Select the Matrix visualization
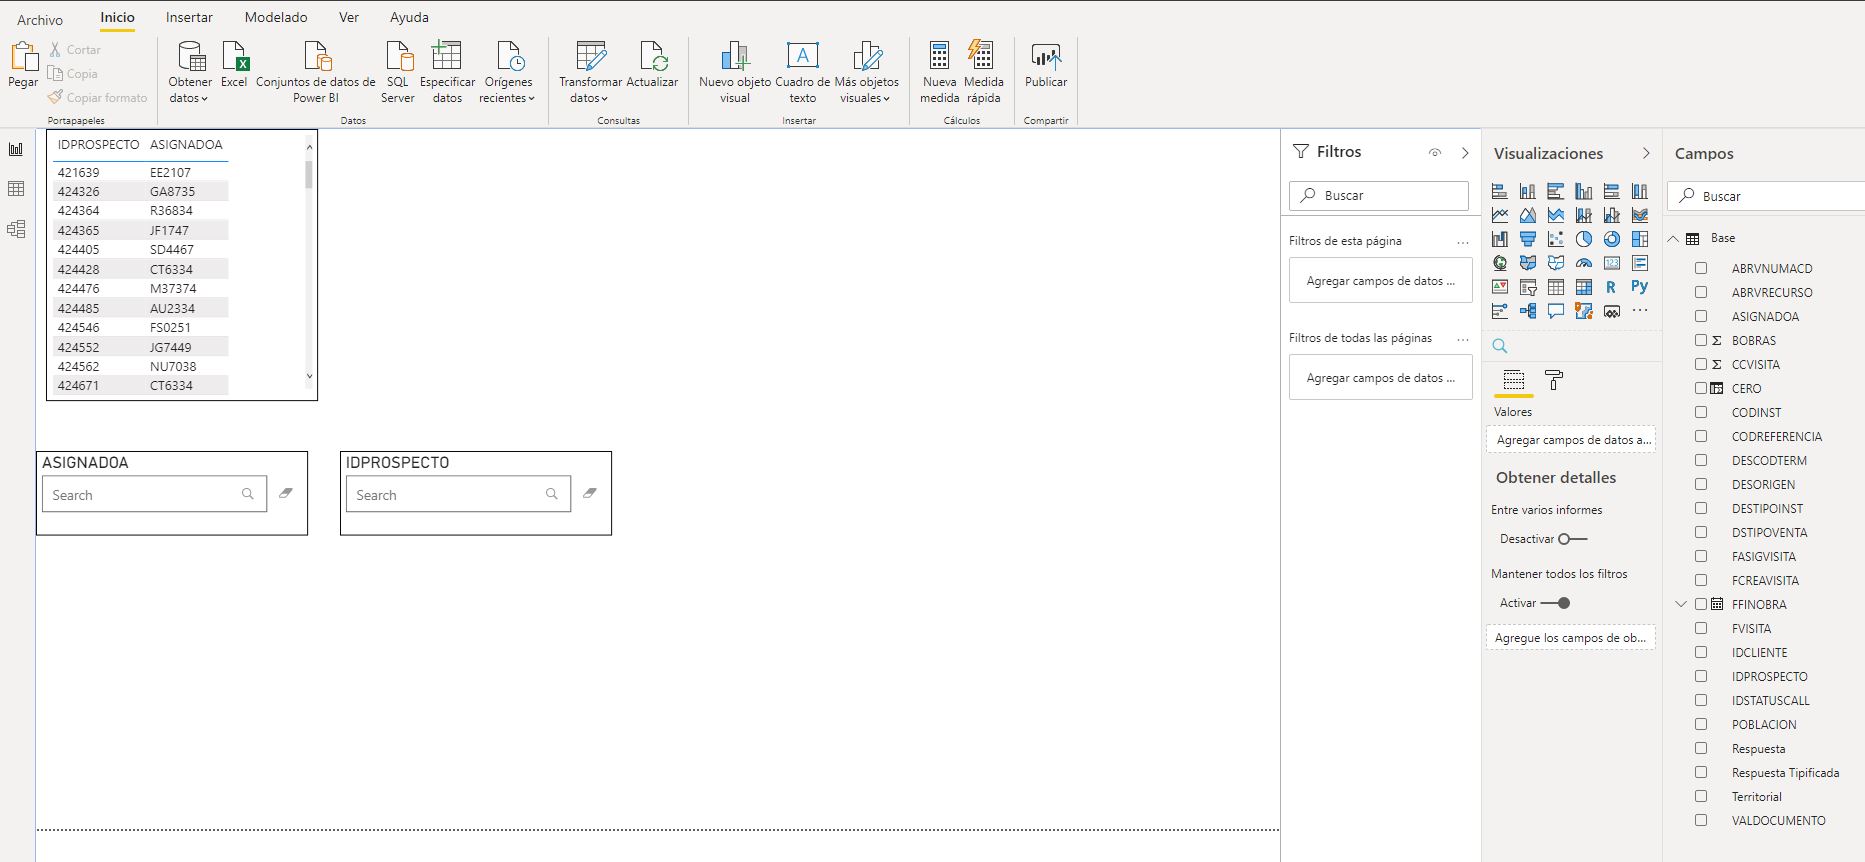Screen dimensions: 1865x862 point(1584,287)
